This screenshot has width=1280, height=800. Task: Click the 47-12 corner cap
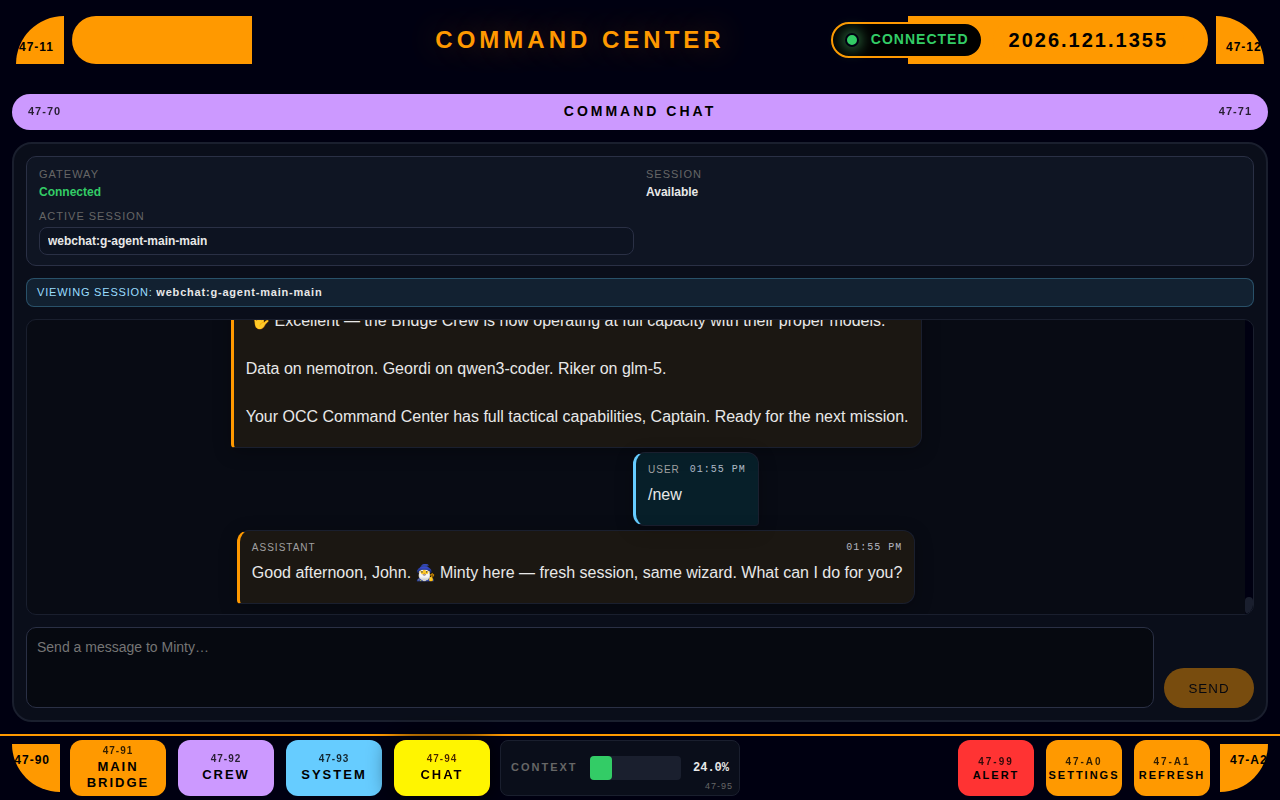(x=1240, y=40)
